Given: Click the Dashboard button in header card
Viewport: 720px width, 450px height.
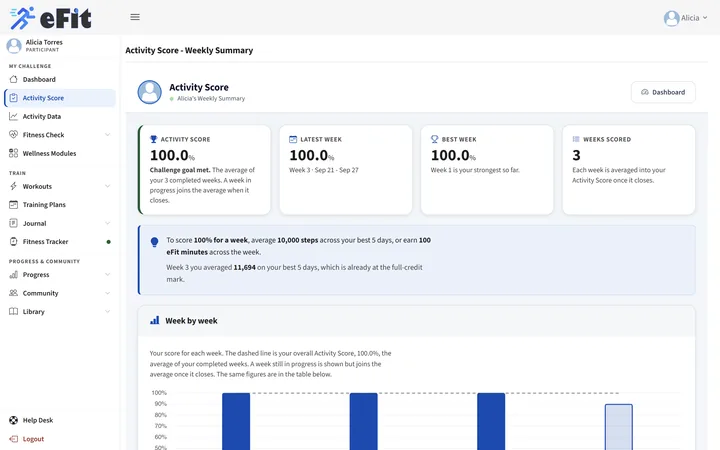Looking at the screenshot, I should click(663, 92).
